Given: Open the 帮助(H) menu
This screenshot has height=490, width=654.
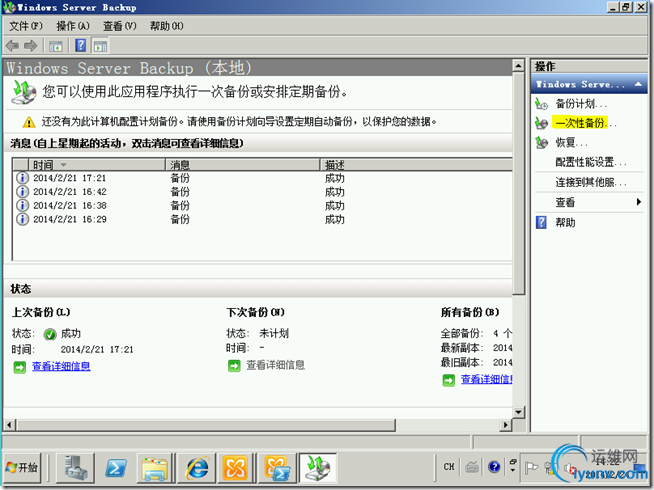Looking at the screenshot, I should click(166, 26).
